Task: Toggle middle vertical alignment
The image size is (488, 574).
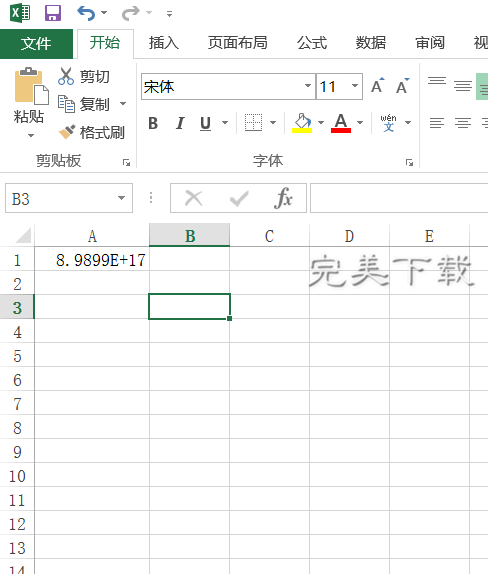Action: 463,86
